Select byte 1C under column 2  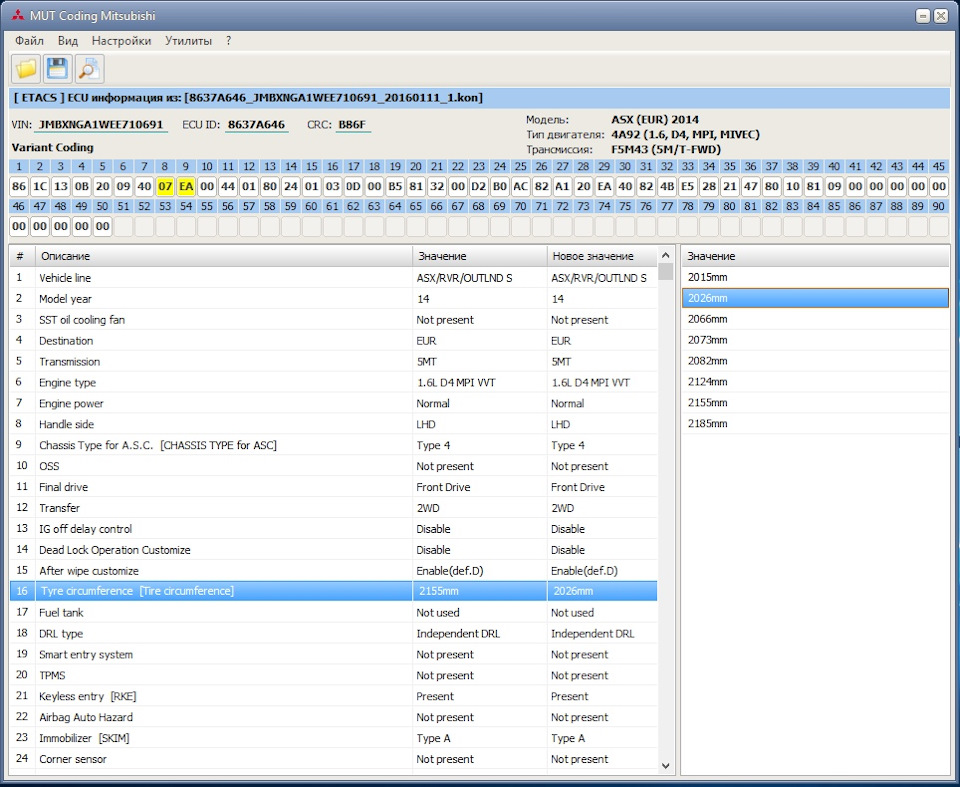[40, 186]
